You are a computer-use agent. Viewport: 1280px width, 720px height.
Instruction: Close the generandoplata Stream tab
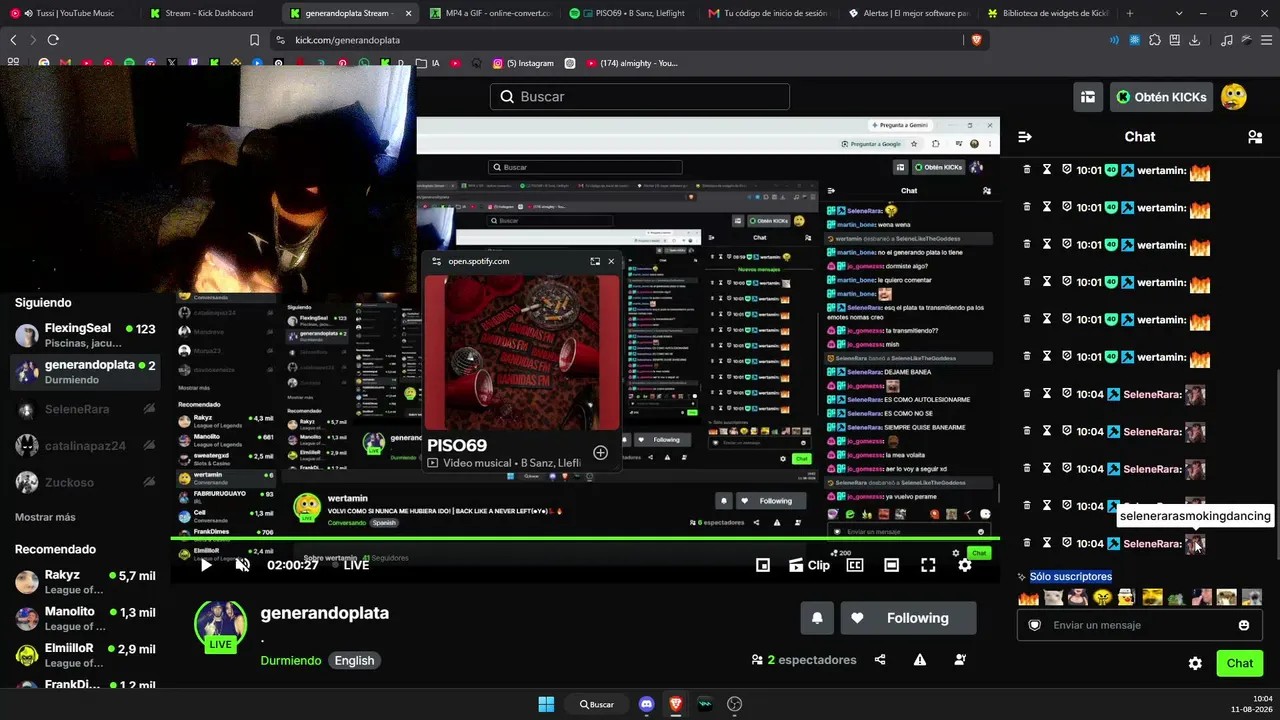408,13
